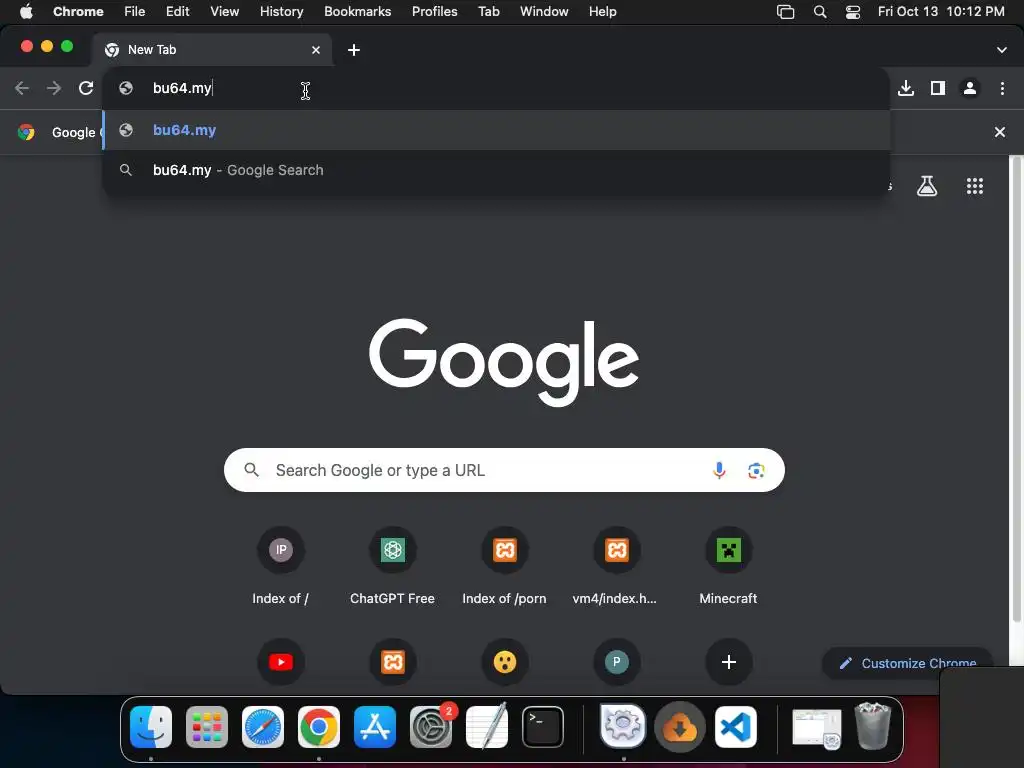Screen dimensions: 1024x768
Task: Dismiss the Google Chrome info bar
Action: tap(999, 132)
